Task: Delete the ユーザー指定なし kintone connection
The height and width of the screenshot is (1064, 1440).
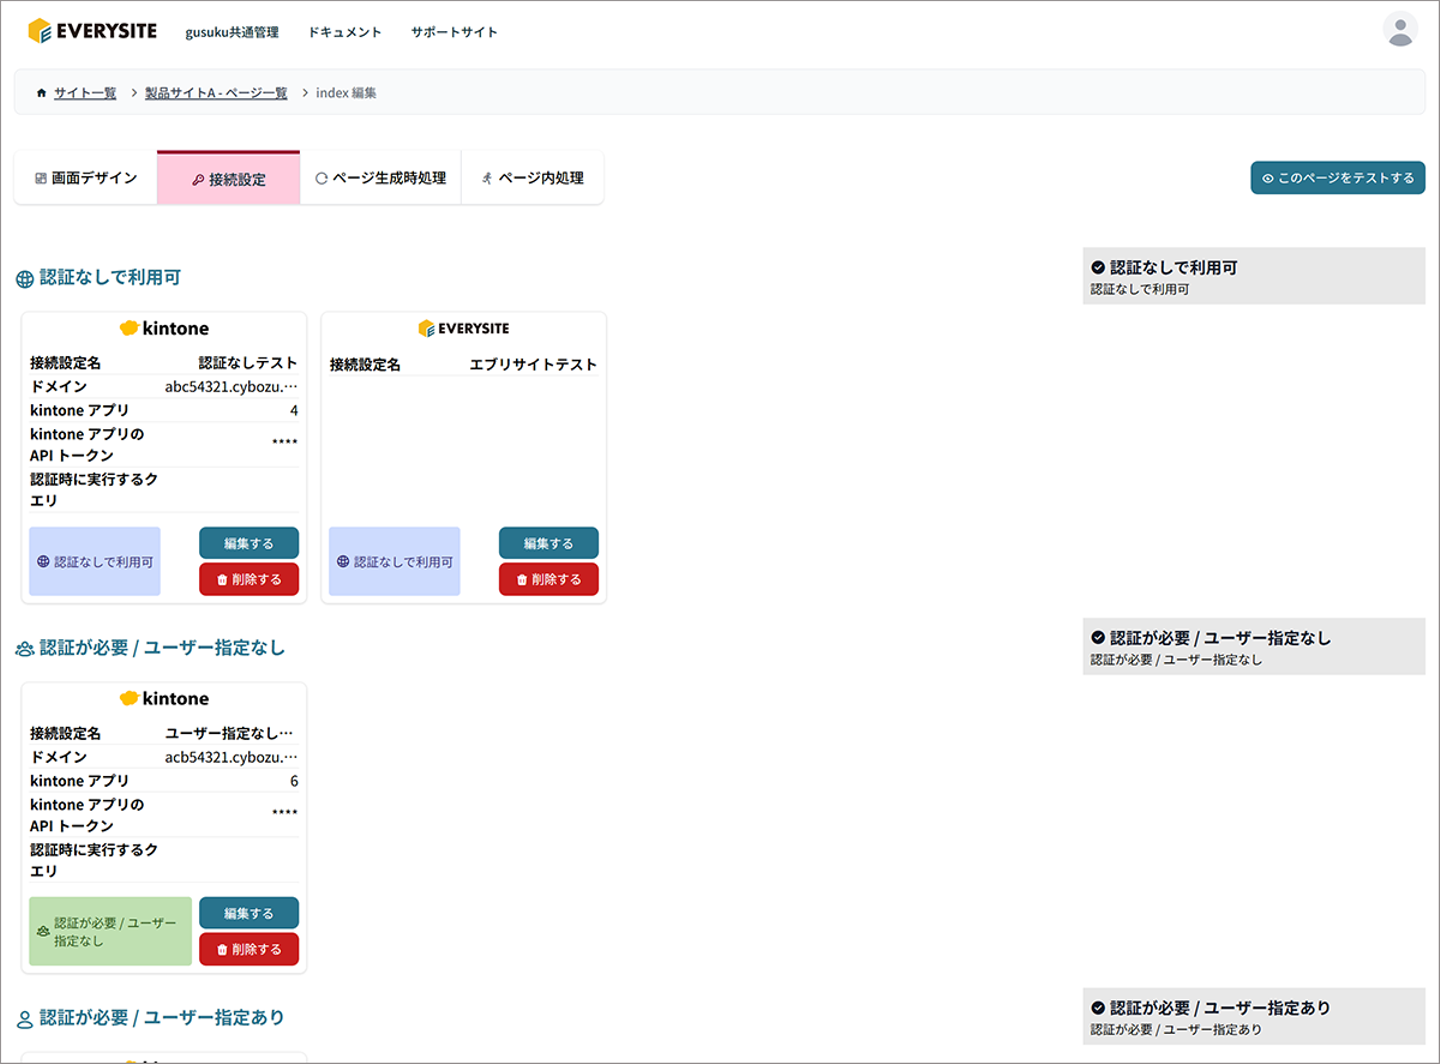Action: coord(249,949)
